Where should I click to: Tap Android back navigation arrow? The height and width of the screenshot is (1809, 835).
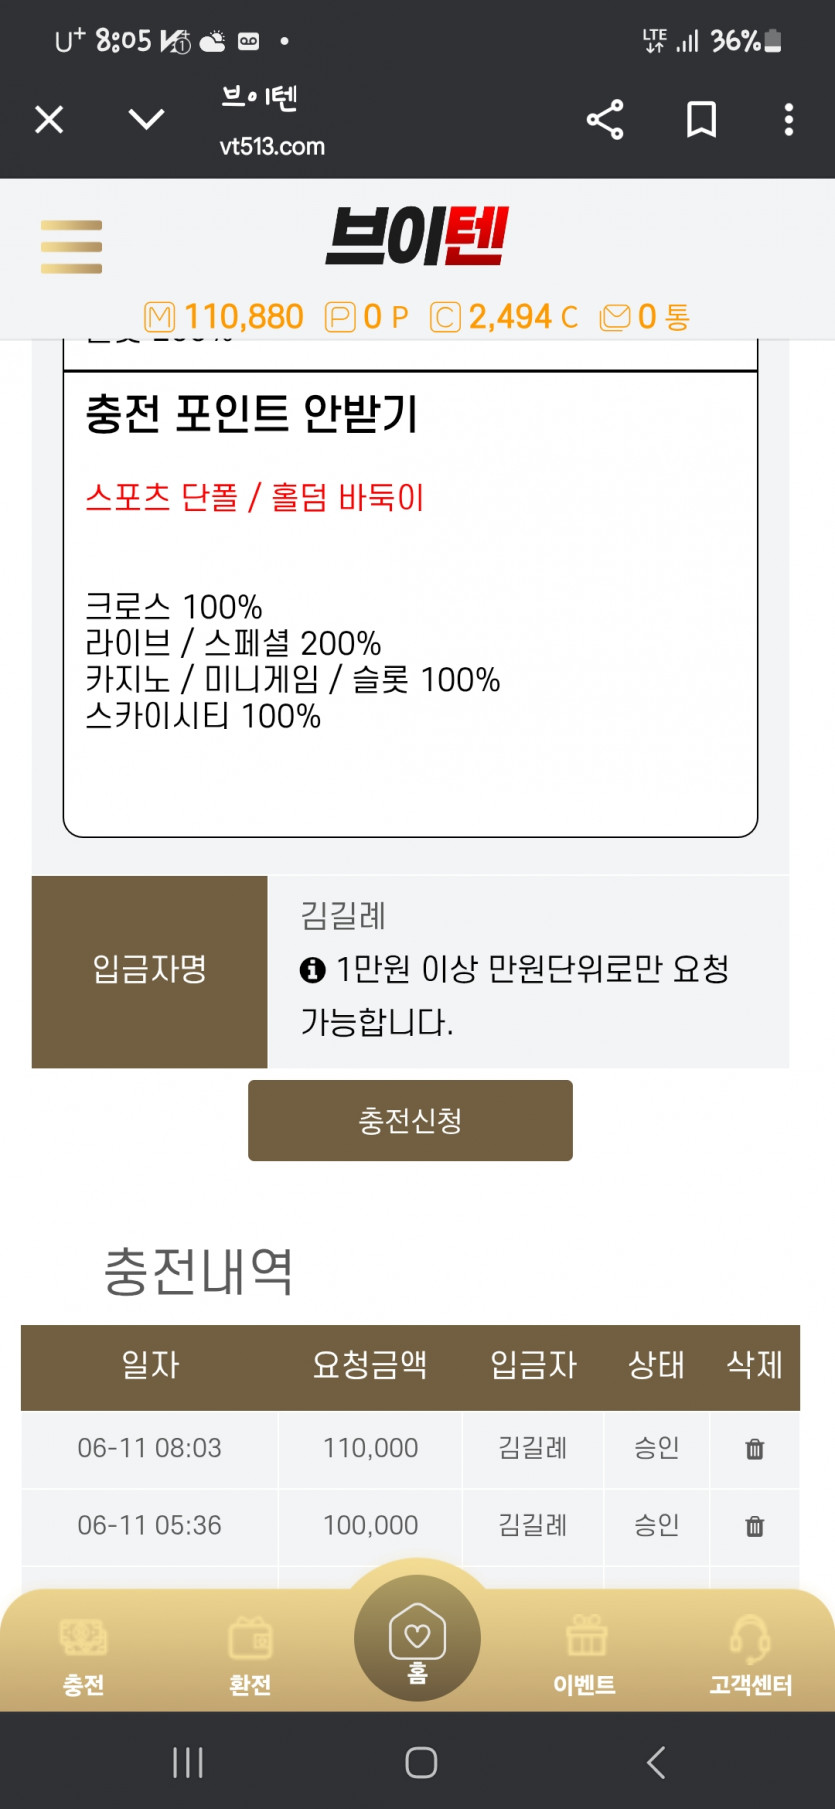point(656,1762)
